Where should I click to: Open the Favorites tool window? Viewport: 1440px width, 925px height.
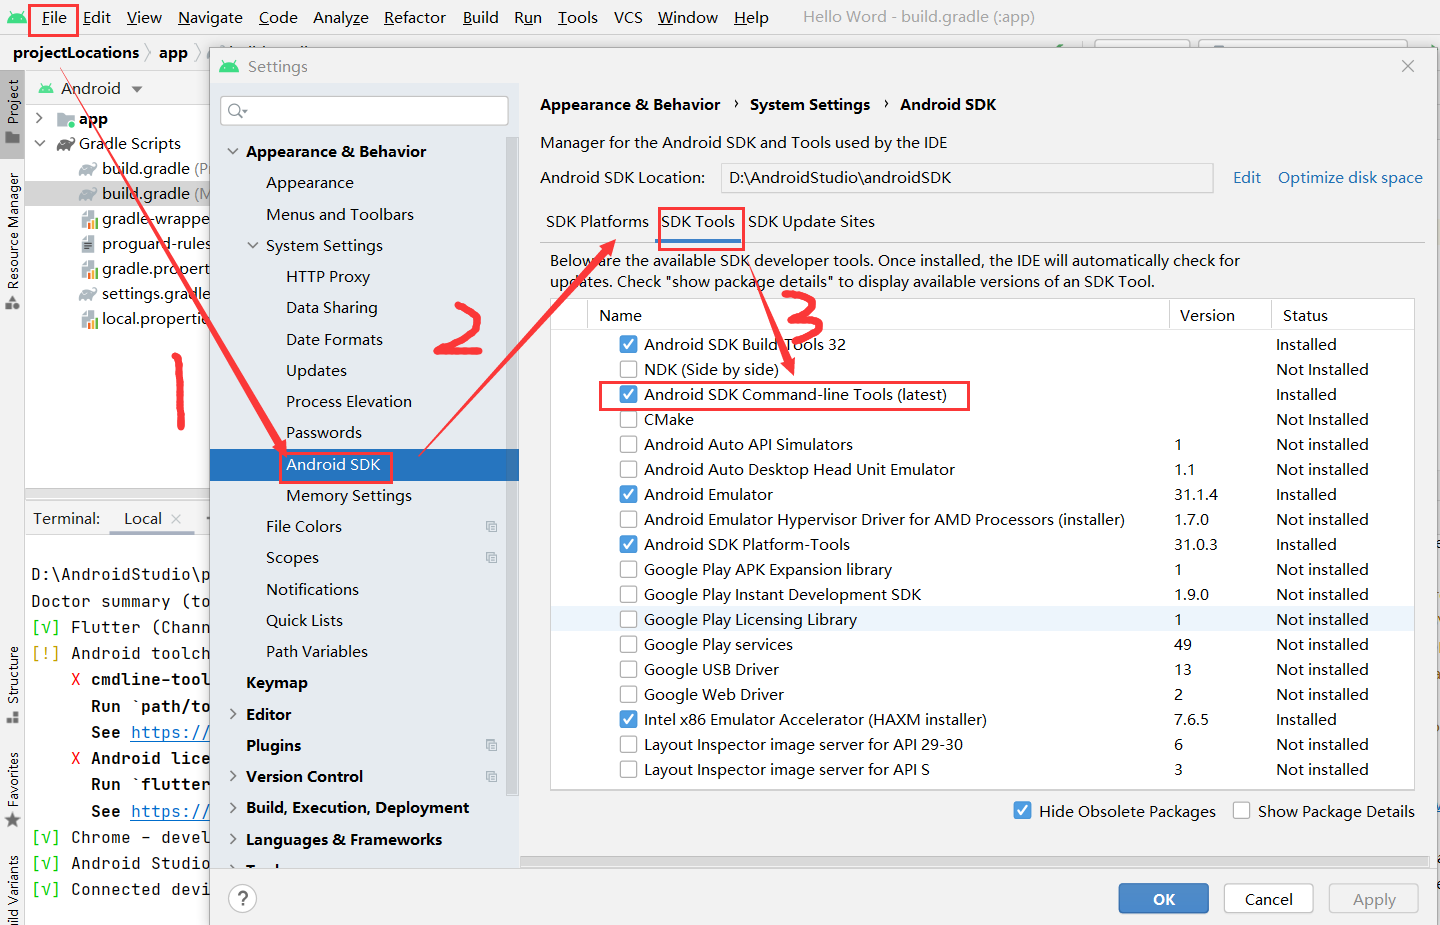click(x=13, y=790)
